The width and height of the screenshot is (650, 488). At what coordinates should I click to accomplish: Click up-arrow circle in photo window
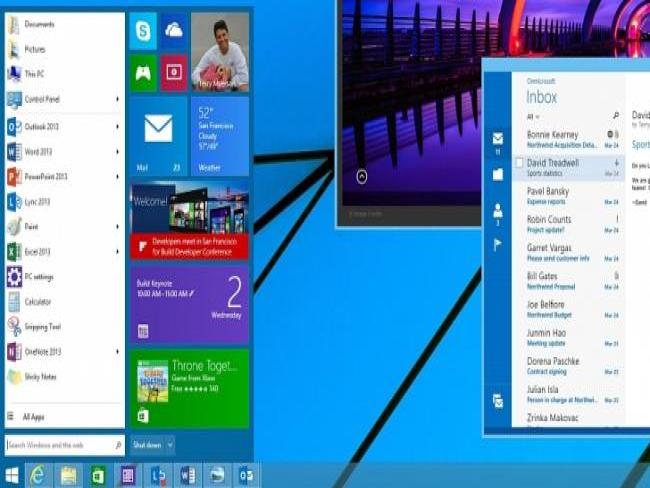(x=361, y=177)
